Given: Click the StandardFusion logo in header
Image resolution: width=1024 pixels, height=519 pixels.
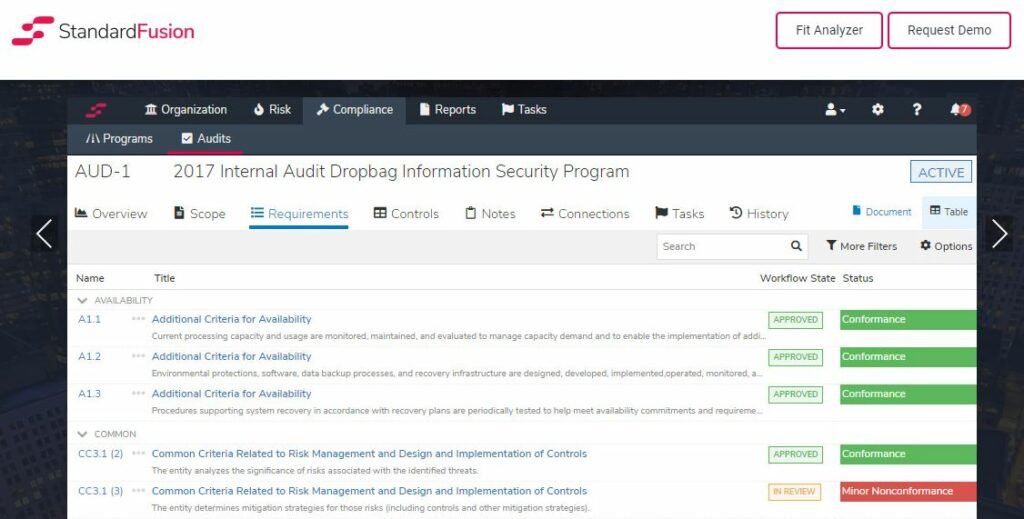Looking at the screenshot, I should click(103, 30).
